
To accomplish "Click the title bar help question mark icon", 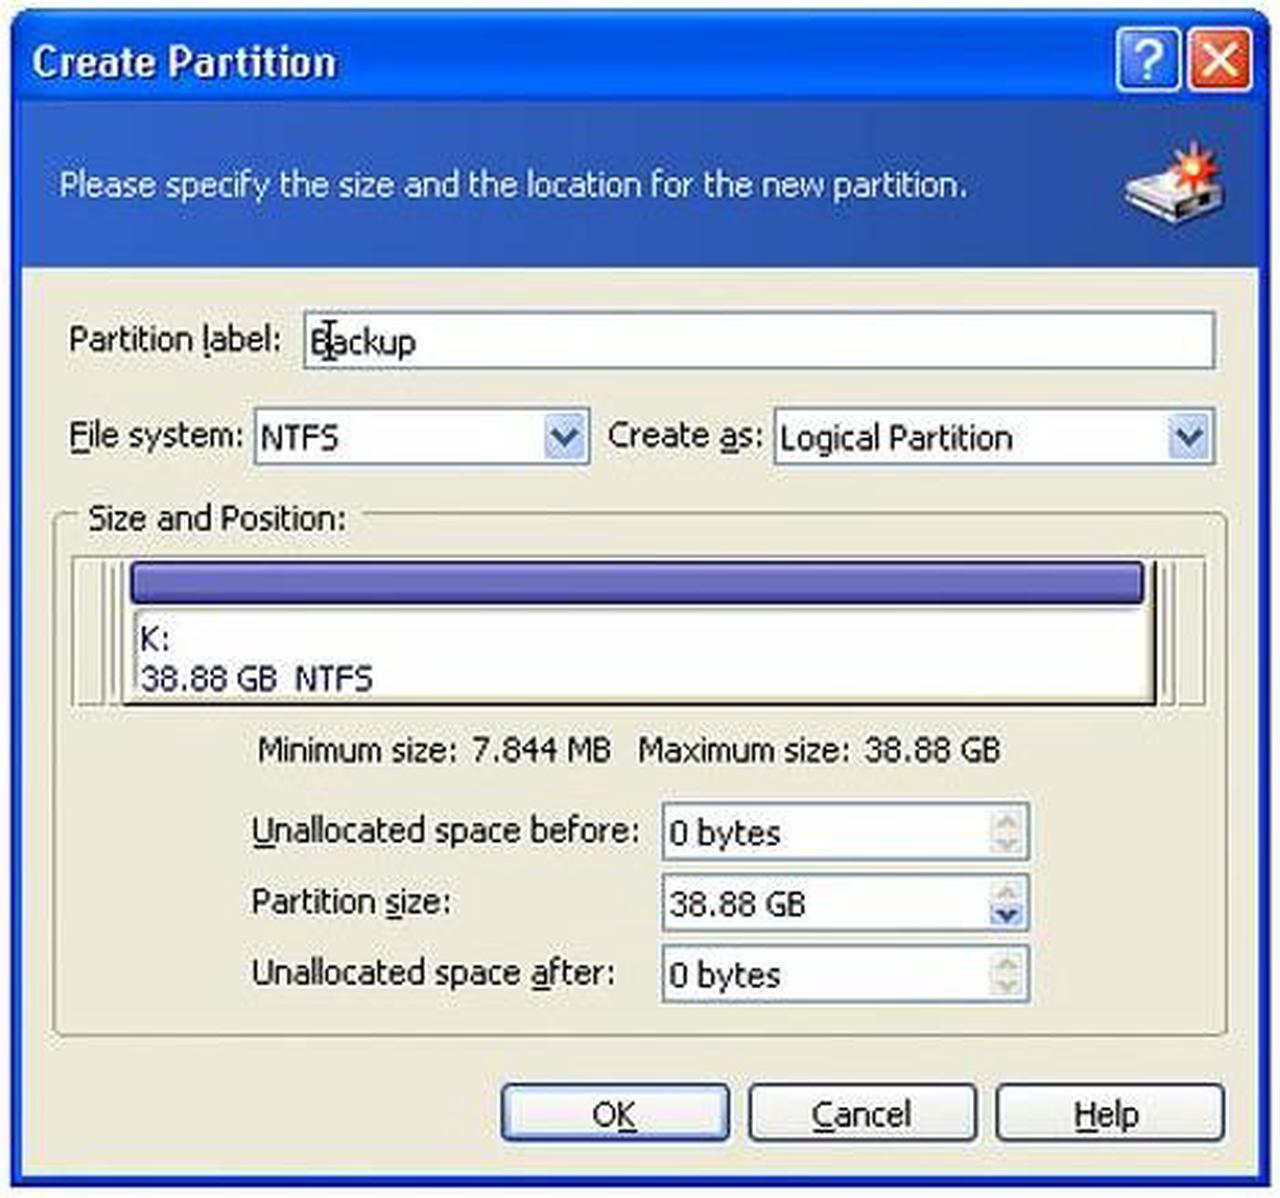I will pyautogui.click(x=1146, y=61).
